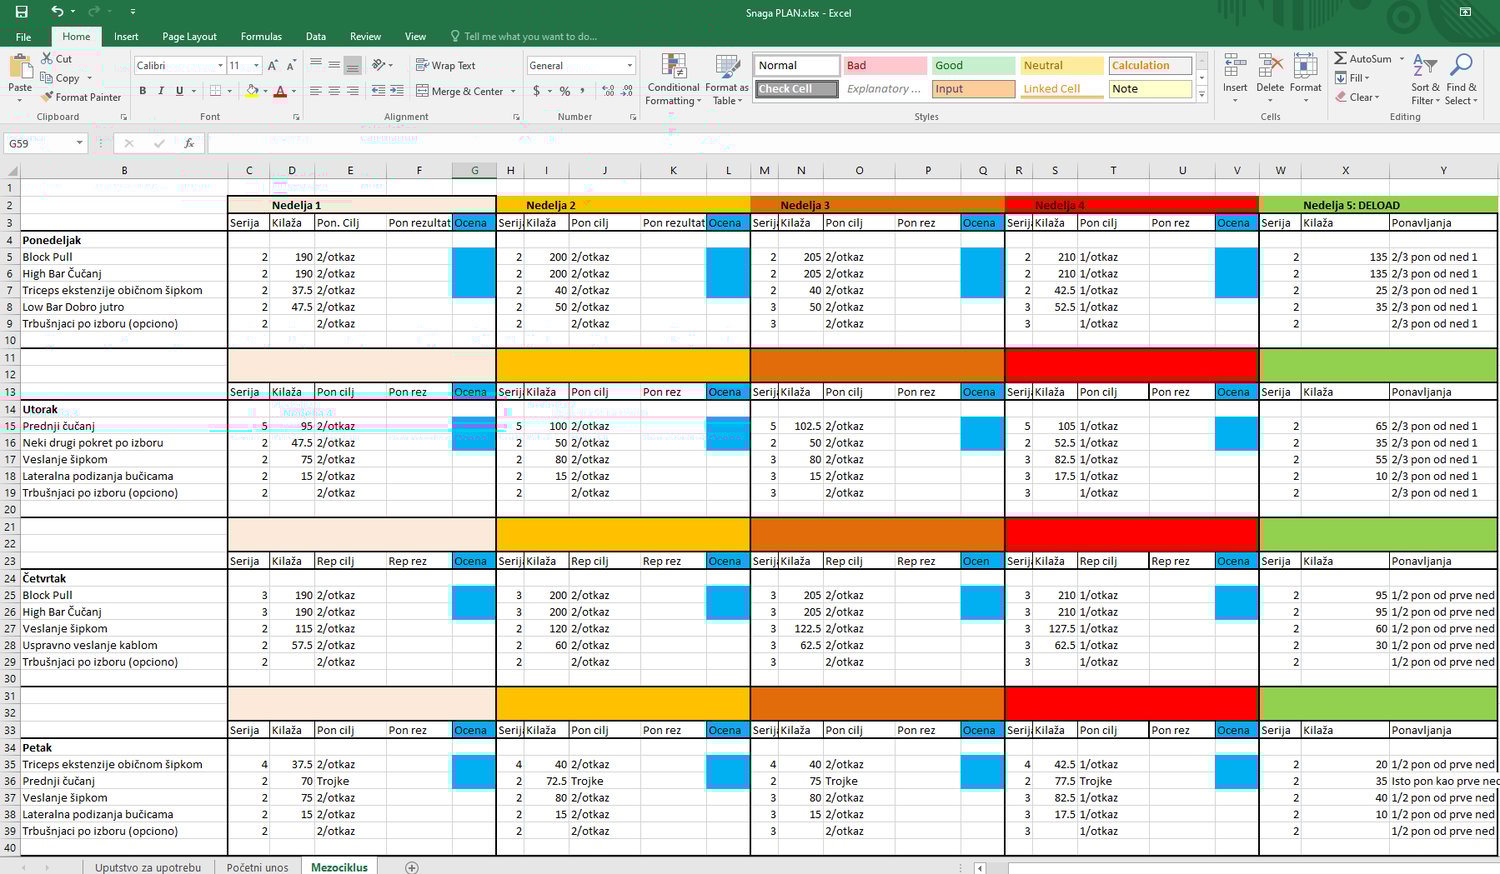
Task: Apply the Fill Color paint bucket
Action: point(252,91)
